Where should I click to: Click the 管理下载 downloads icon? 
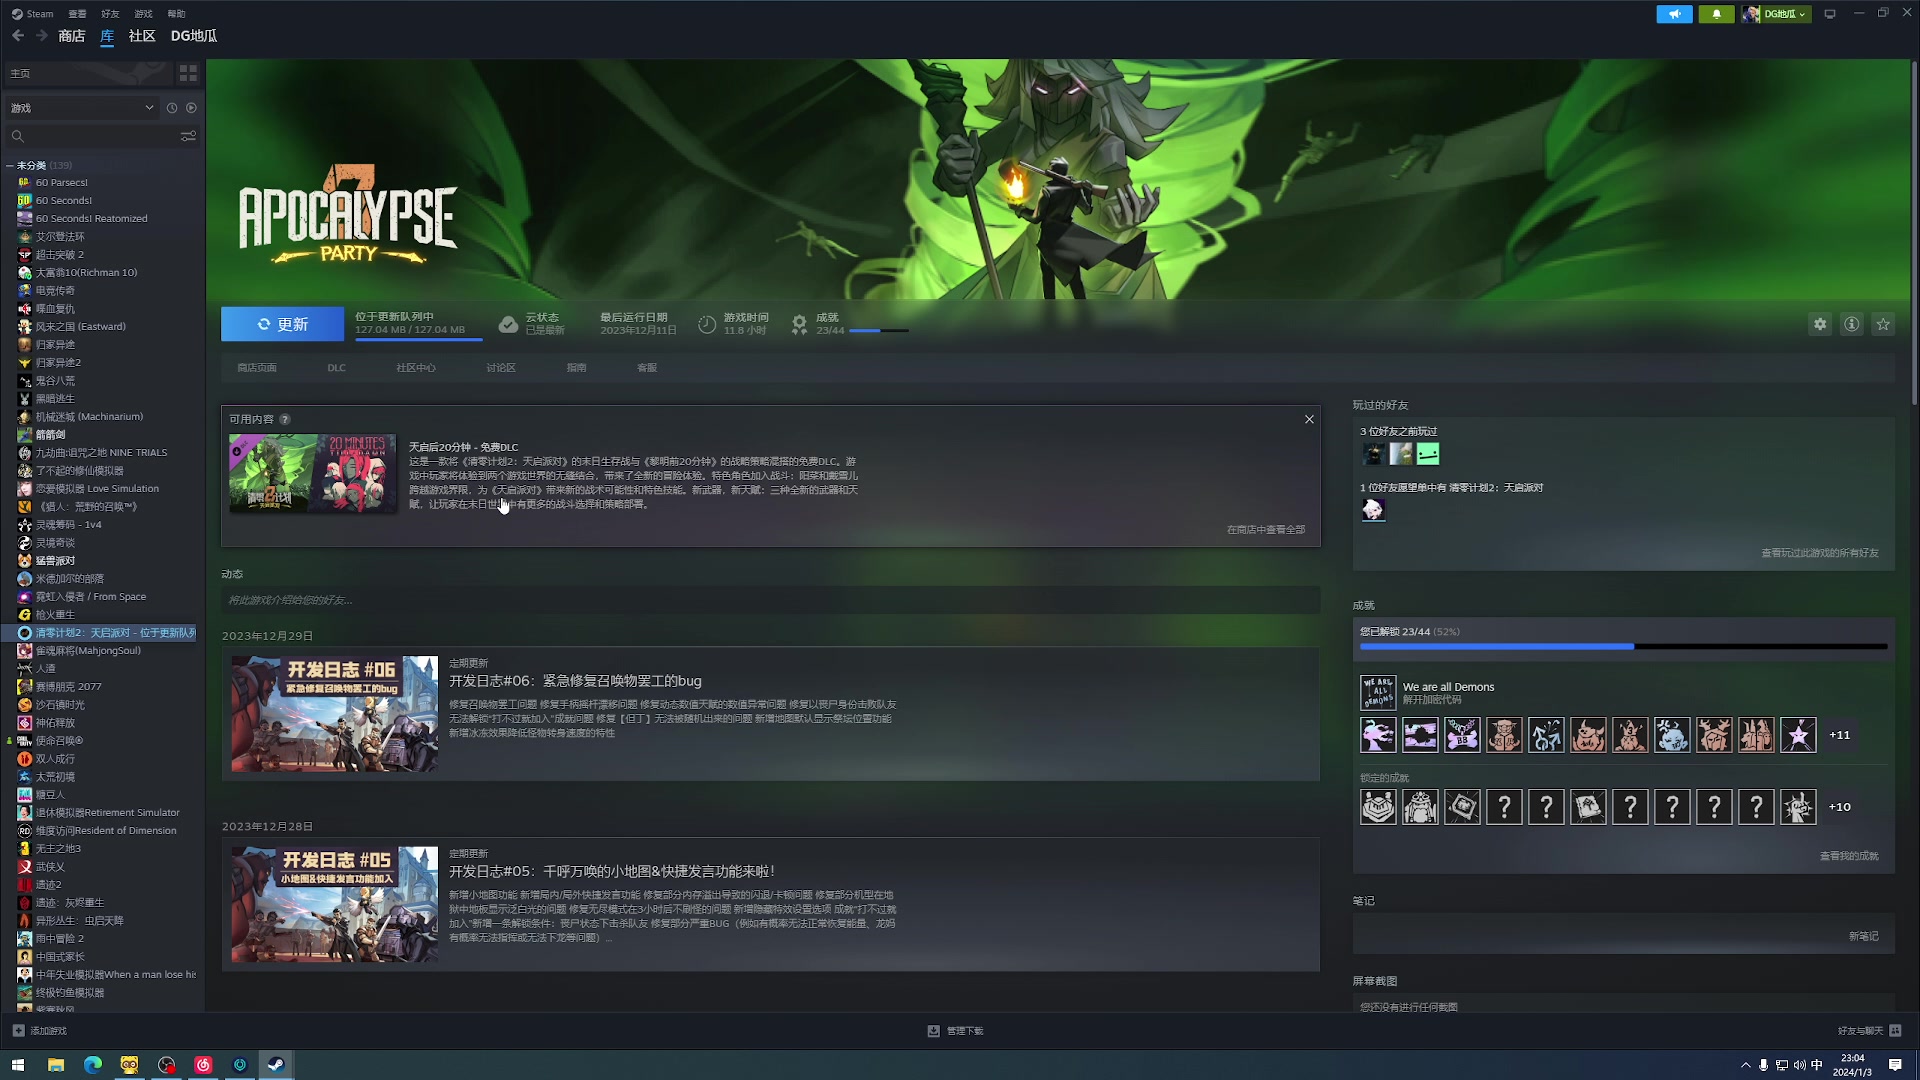click(x=933, y=1031)
